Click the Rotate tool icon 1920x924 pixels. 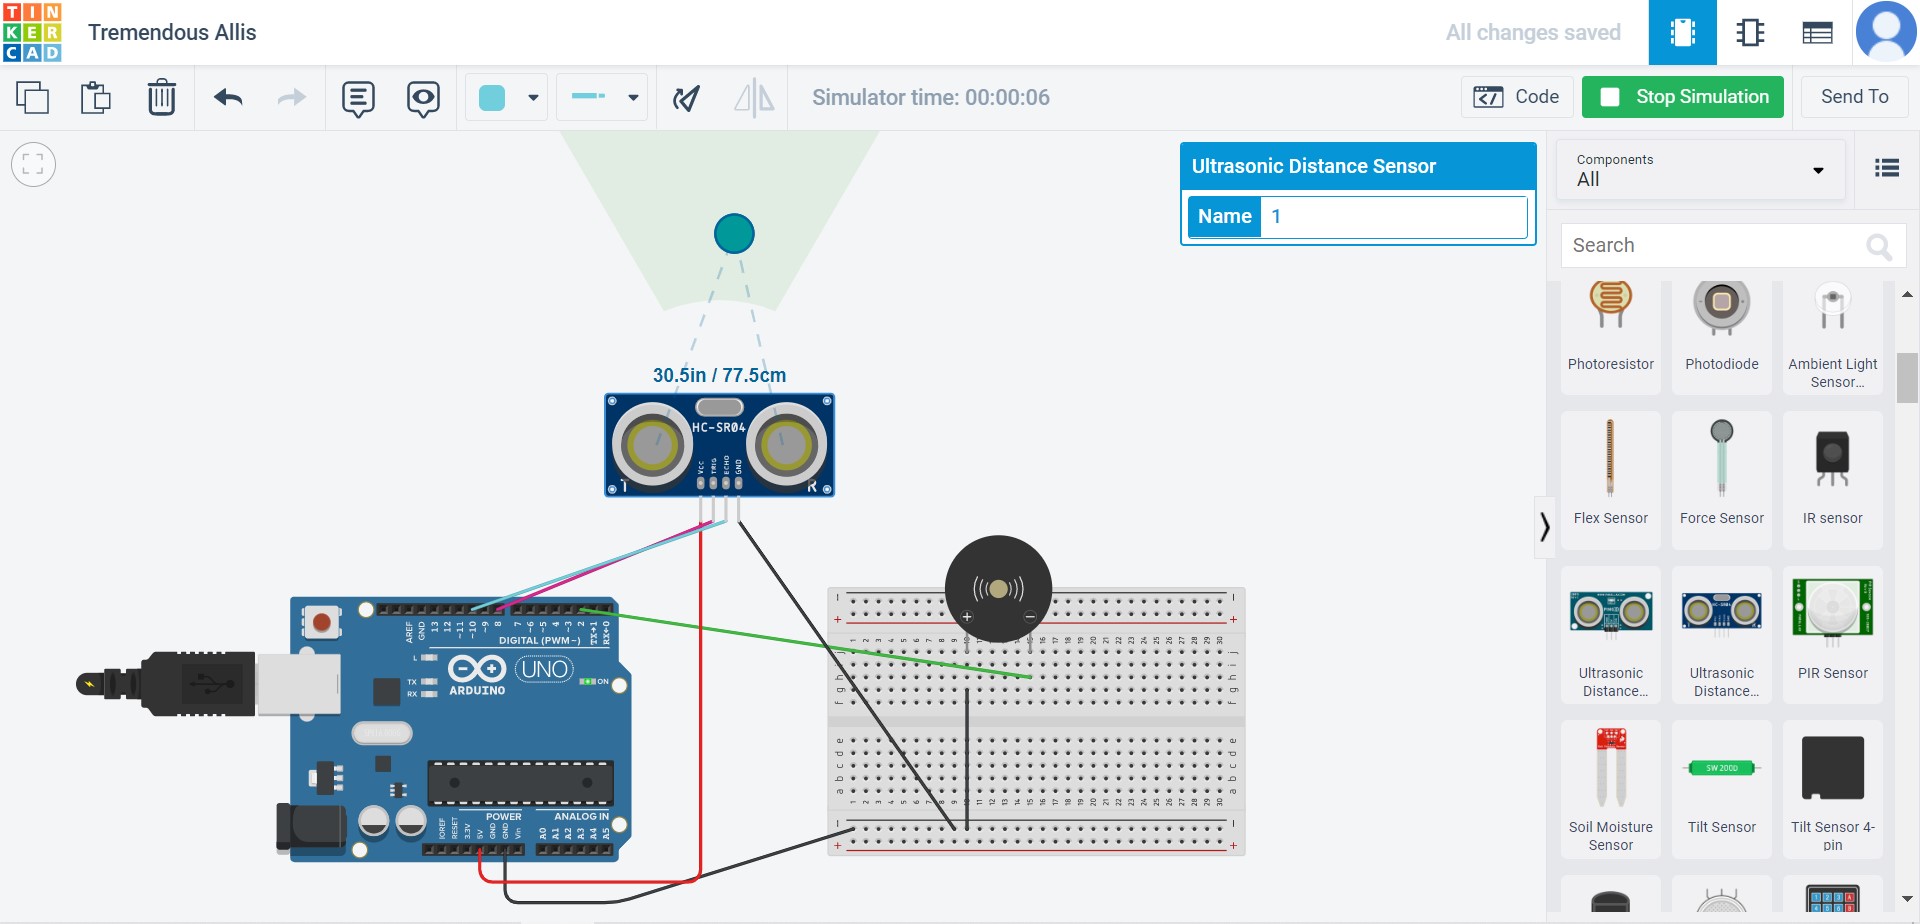tap(686, 97)
